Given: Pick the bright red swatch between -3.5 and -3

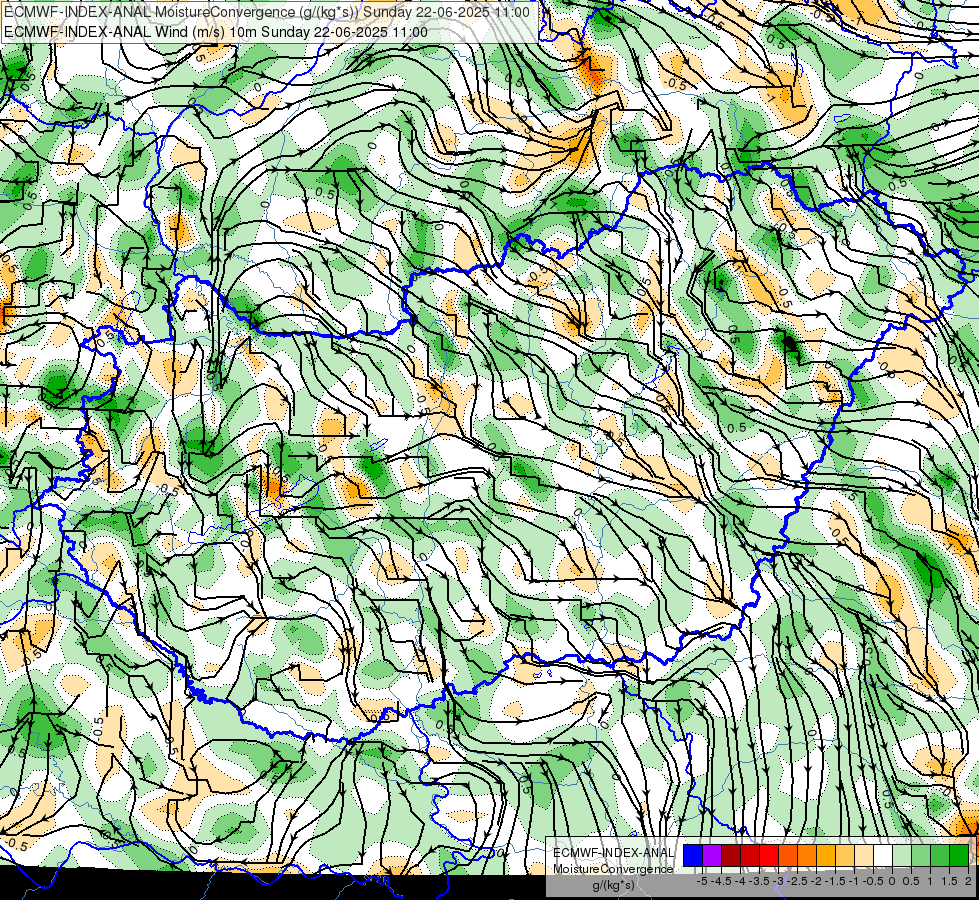Looking at the screenshot, I should (x=769, y=856).
